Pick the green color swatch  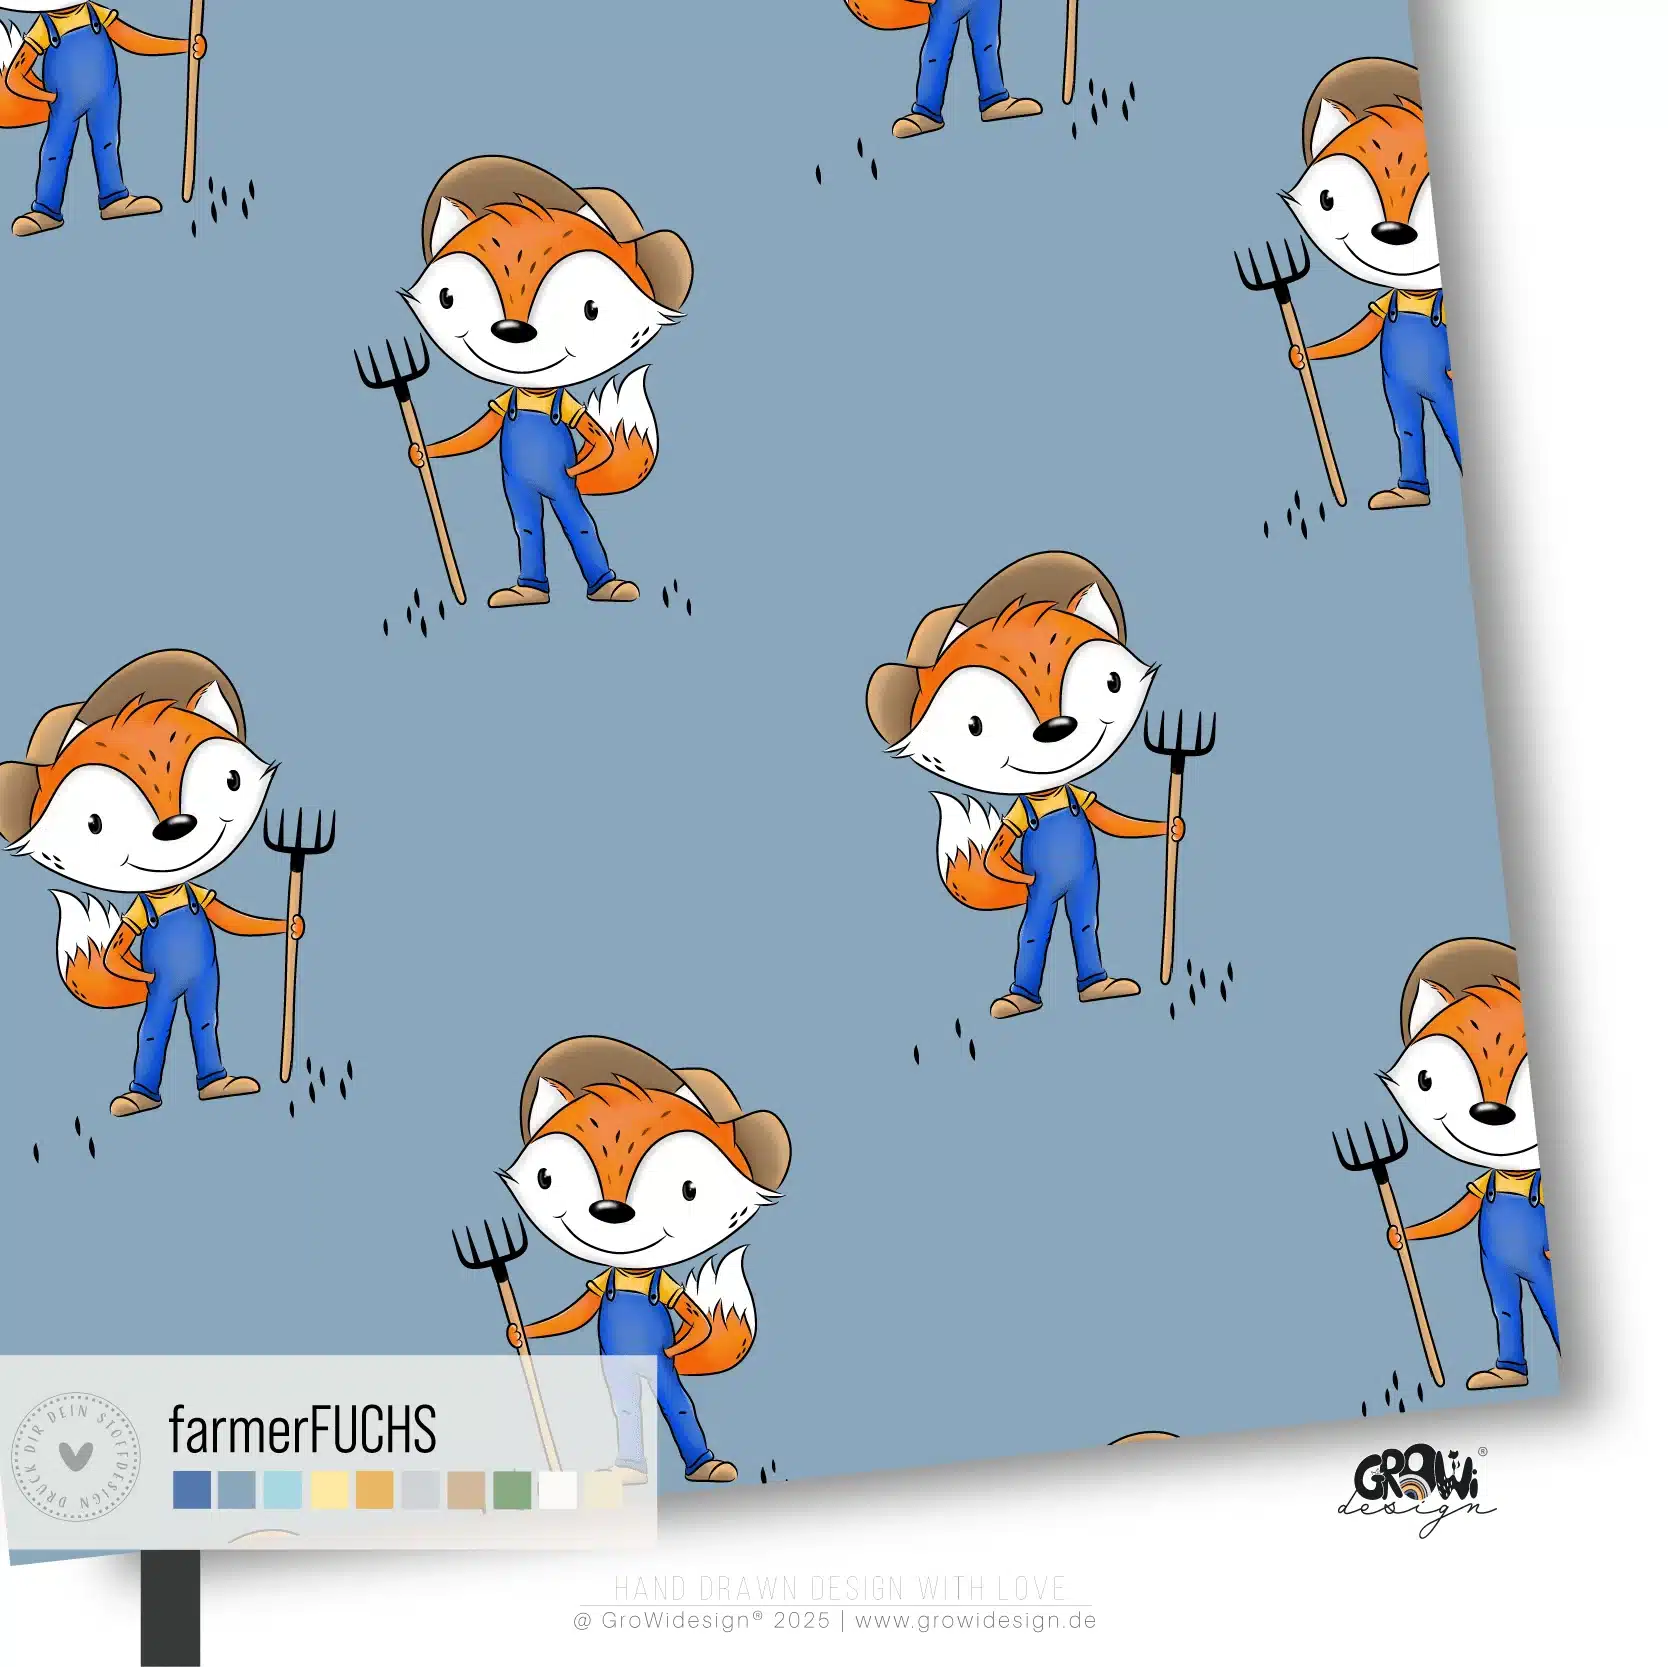click(x=512, y=1489)
